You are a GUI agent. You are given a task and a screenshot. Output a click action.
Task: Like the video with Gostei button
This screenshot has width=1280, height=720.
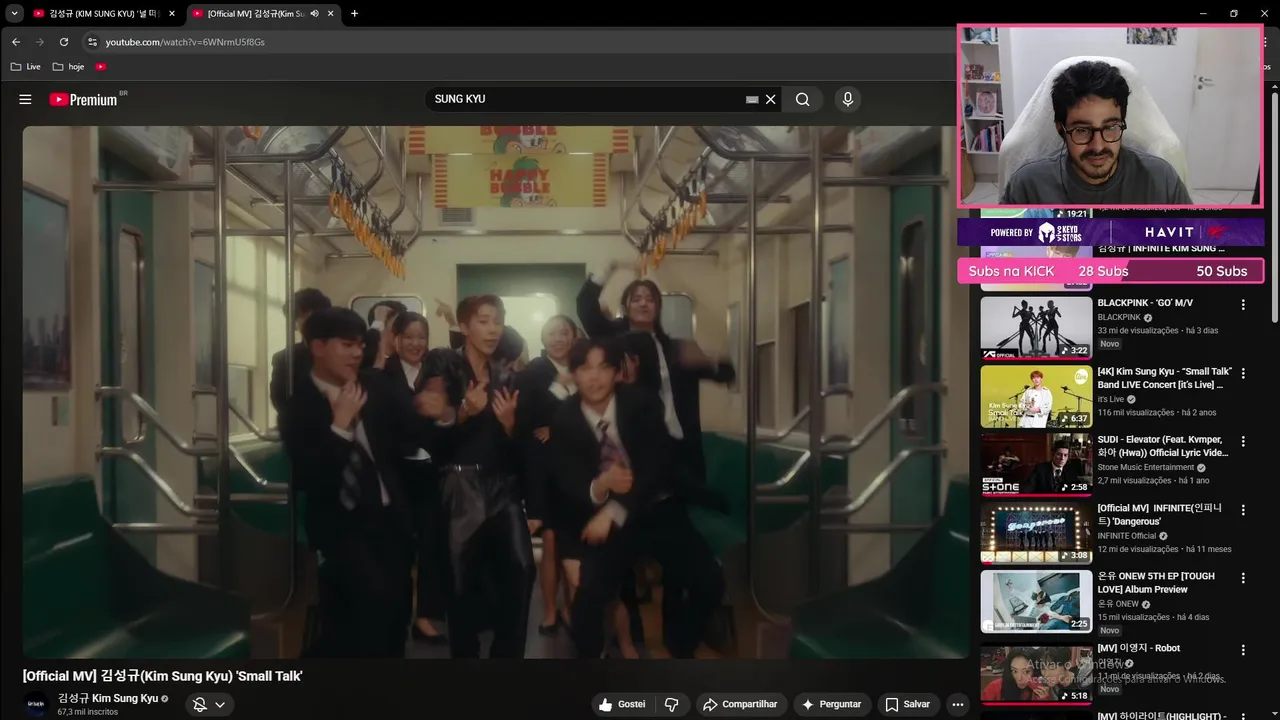pyautogui.click(x=621, y=704)
